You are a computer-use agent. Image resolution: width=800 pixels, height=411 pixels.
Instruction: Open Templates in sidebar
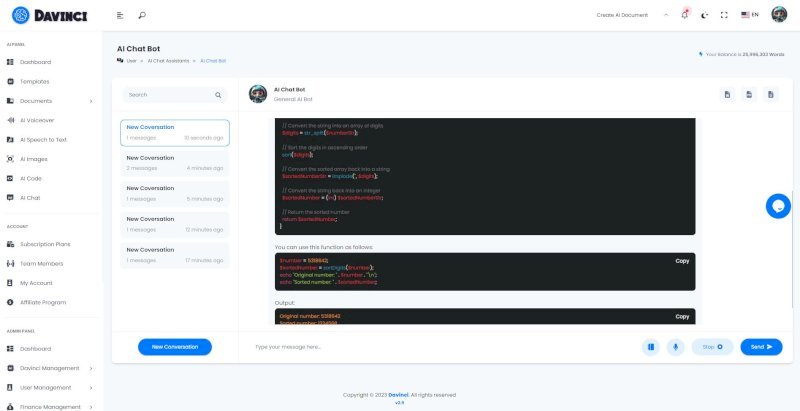tap(34, 82)
